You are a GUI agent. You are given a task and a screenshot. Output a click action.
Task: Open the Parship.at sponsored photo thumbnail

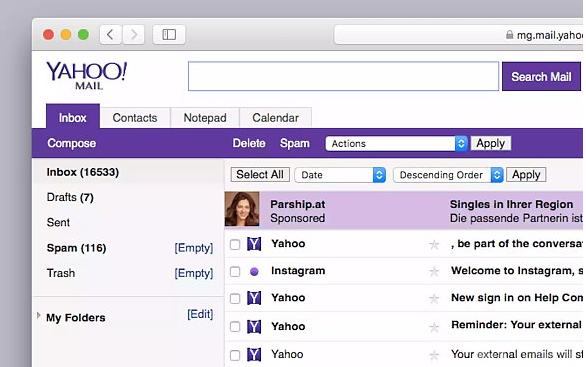point(242,209)
